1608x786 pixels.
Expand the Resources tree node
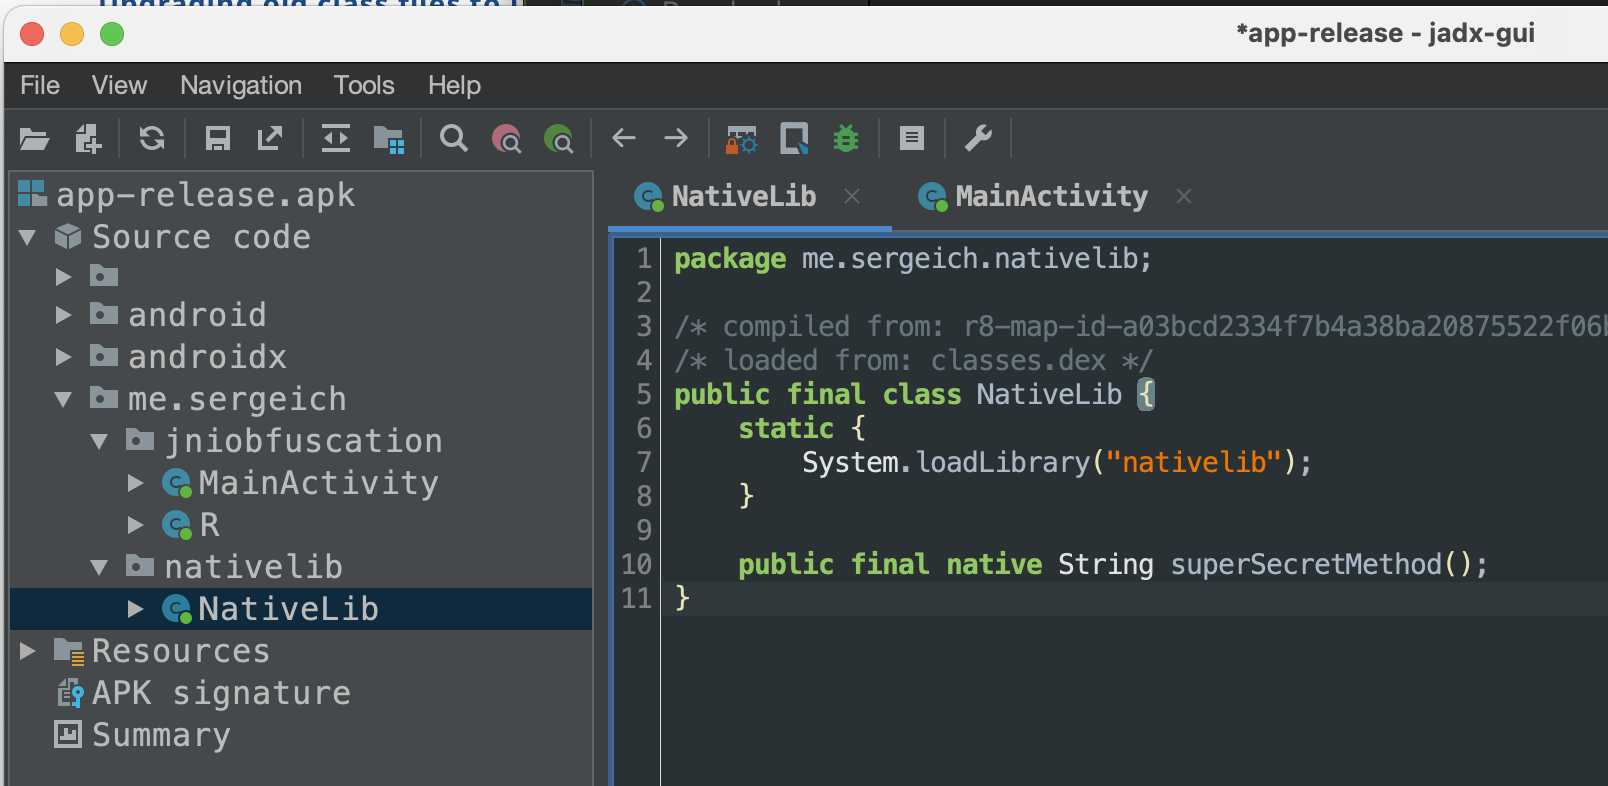[28, 651]
